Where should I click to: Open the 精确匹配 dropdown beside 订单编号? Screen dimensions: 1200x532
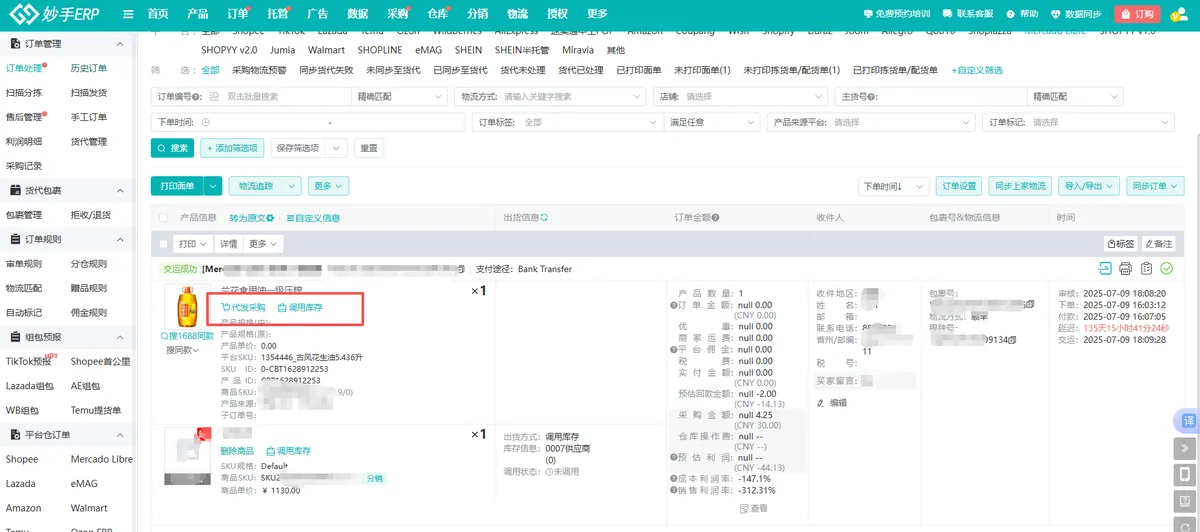400,97
